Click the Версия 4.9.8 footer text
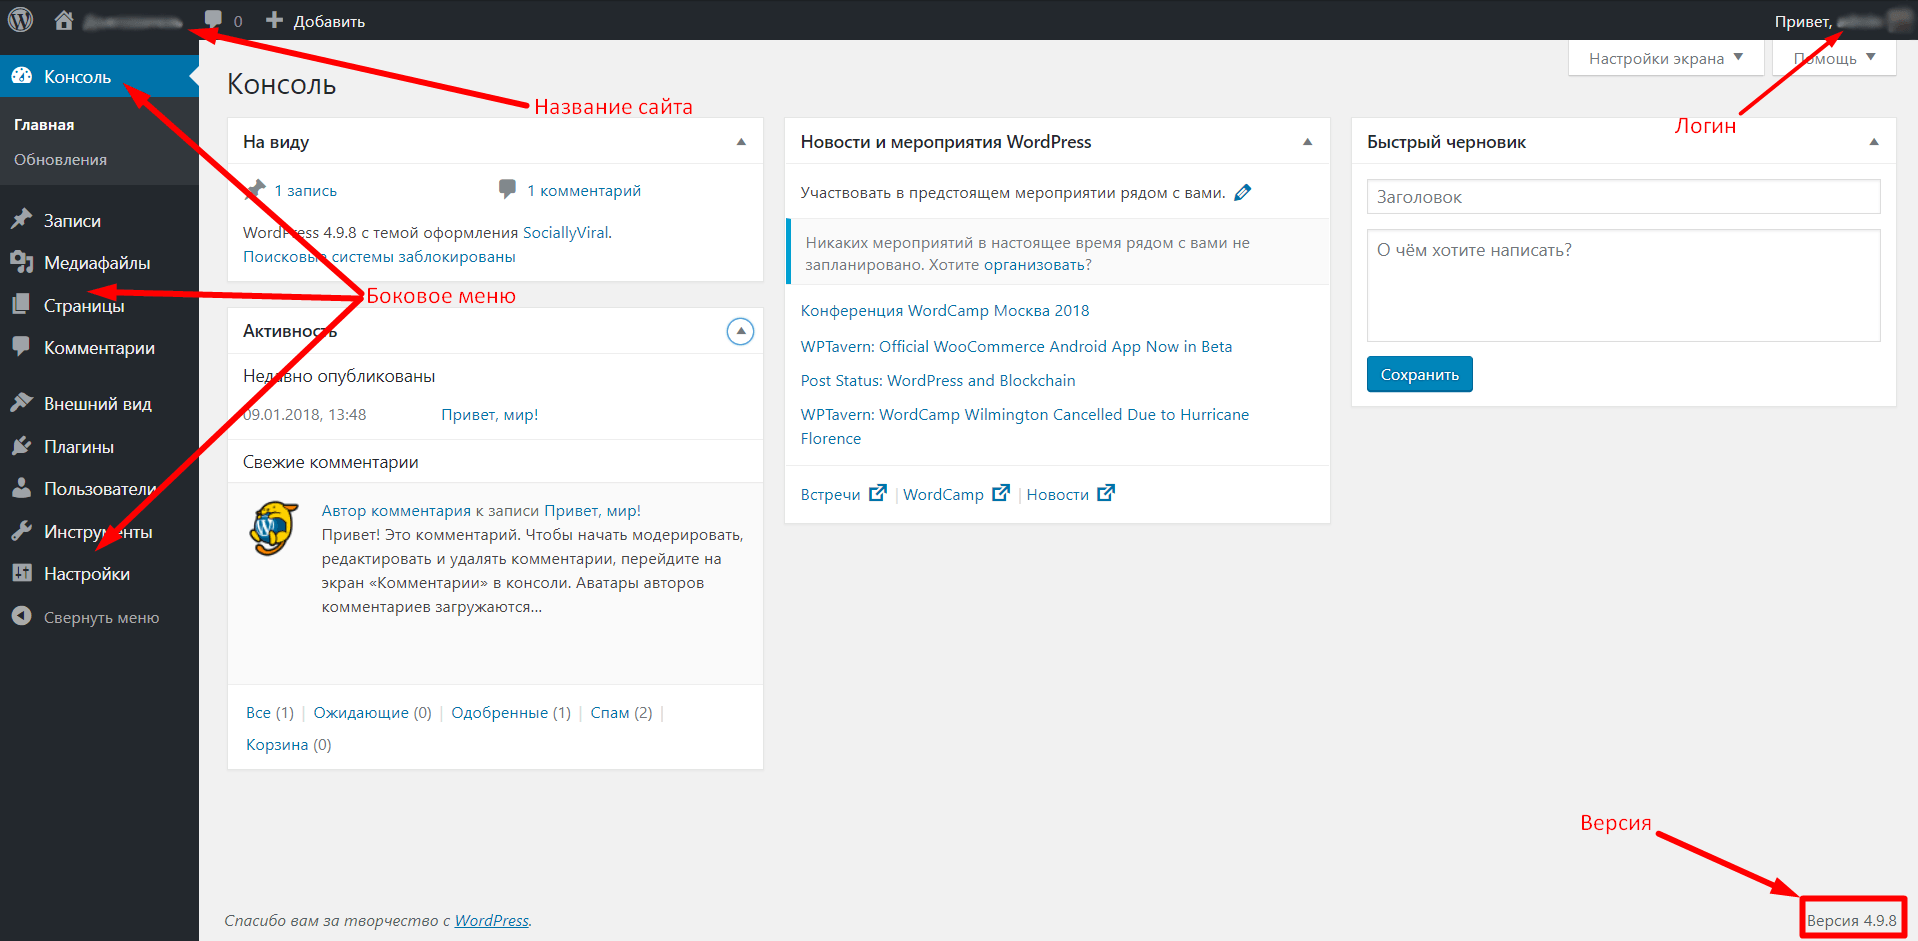 (x=1851, y=920)
